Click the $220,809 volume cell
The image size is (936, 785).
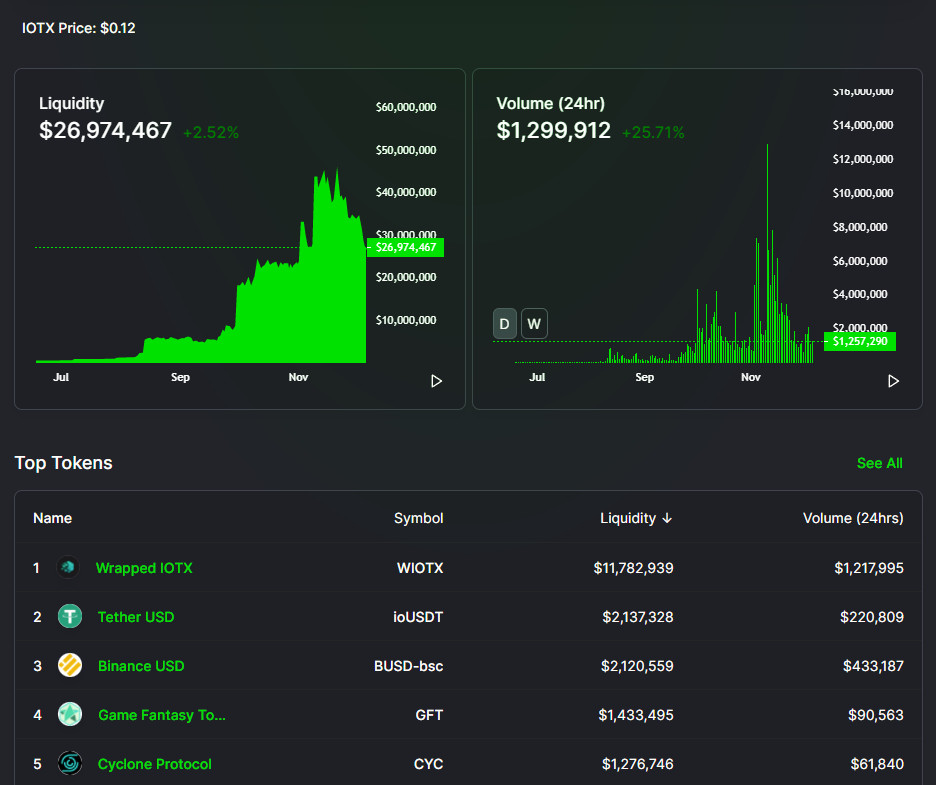click(x=872, y=617)
